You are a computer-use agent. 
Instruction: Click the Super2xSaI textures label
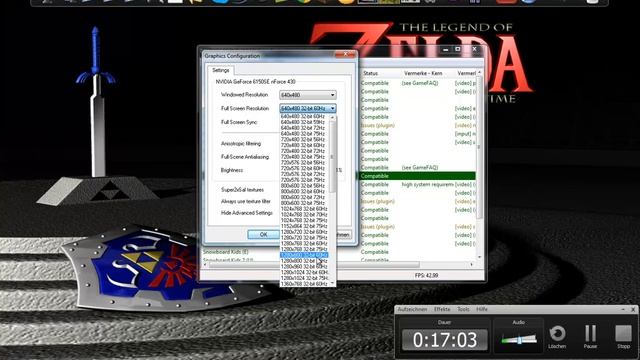click(x=242, y=190)
